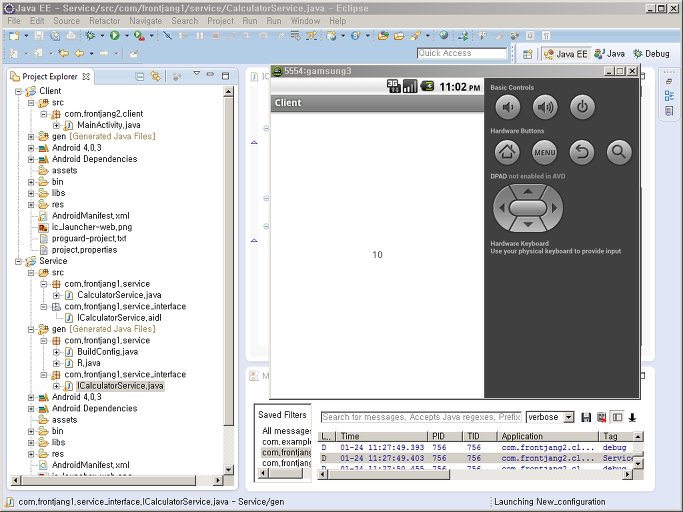
Task: Open the Refactor menu
Action: [x=105, y=21]
